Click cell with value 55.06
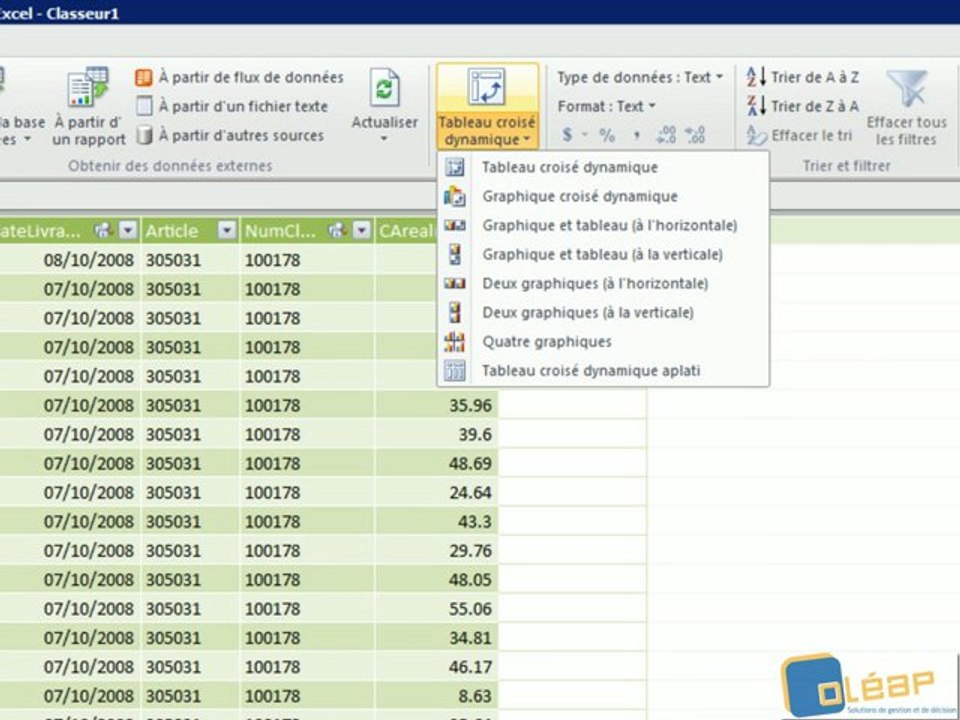960x720 pixels. [437, 609]
